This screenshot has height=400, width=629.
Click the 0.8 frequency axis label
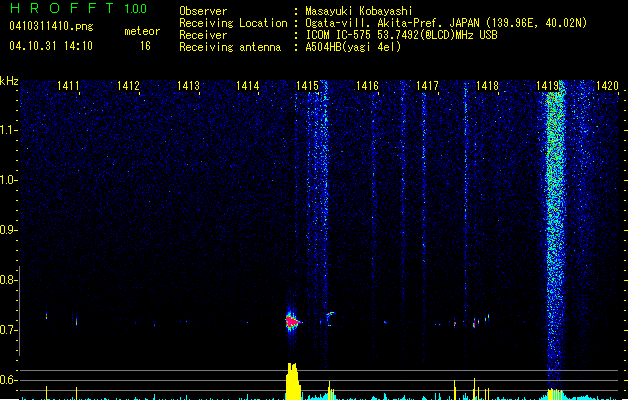(8, 280)
